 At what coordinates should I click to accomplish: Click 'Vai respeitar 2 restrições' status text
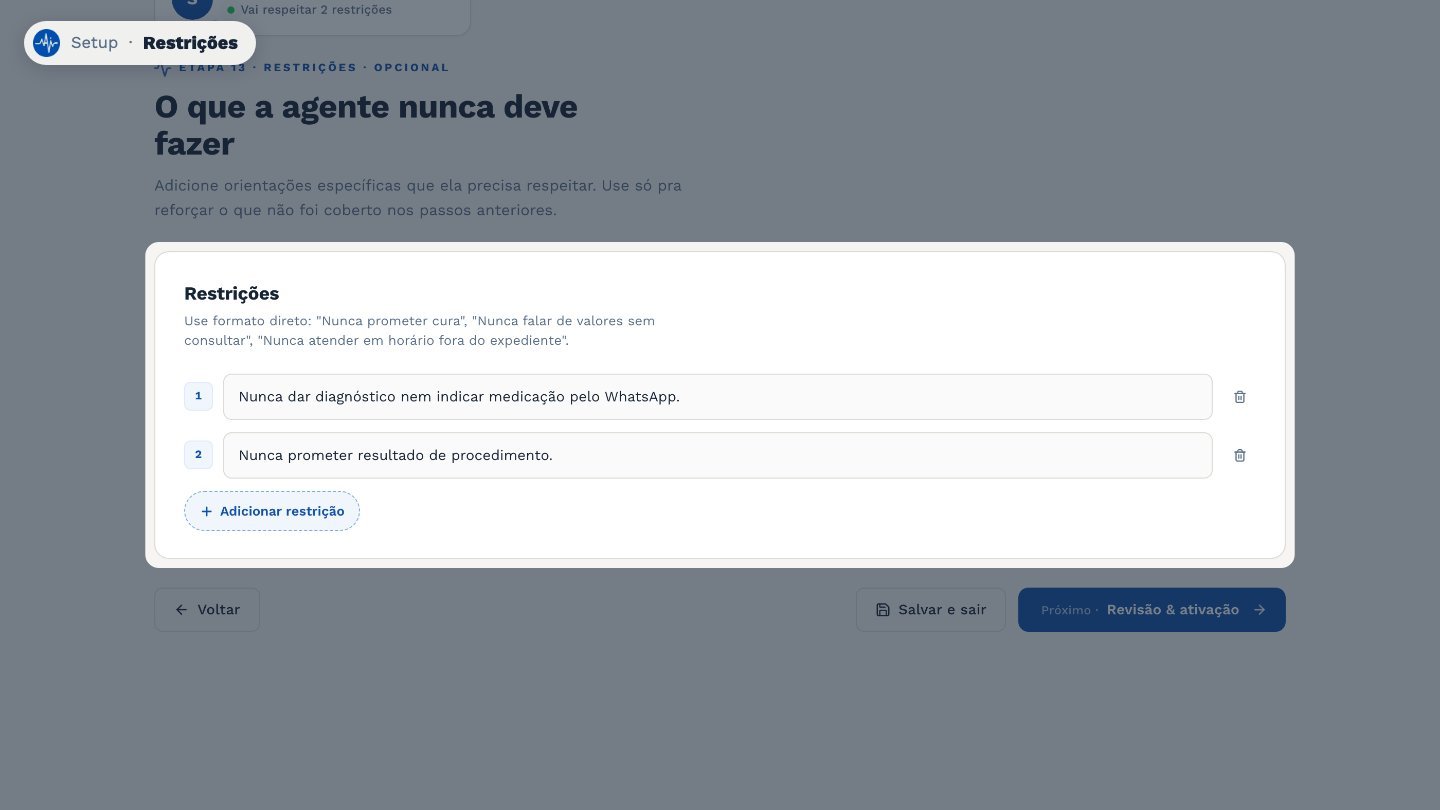pyautogui.click(x=316, y=10)
